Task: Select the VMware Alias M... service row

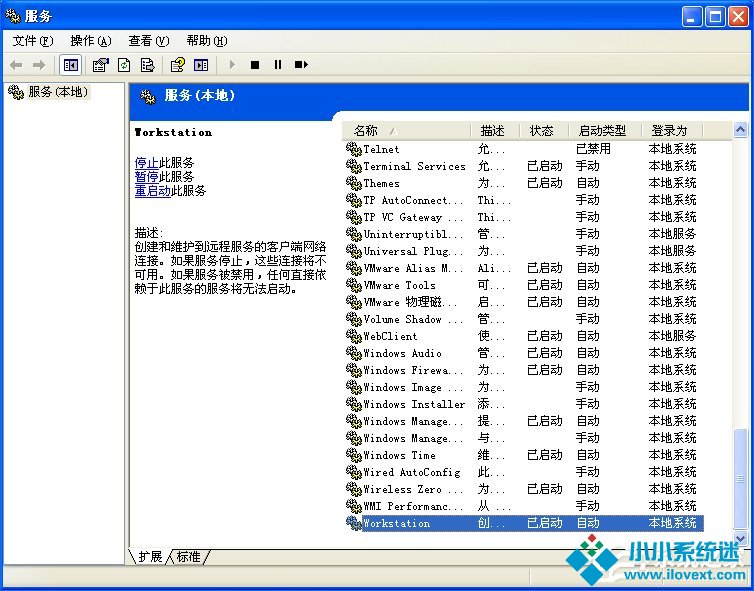Action: click(x=524, y=268)
